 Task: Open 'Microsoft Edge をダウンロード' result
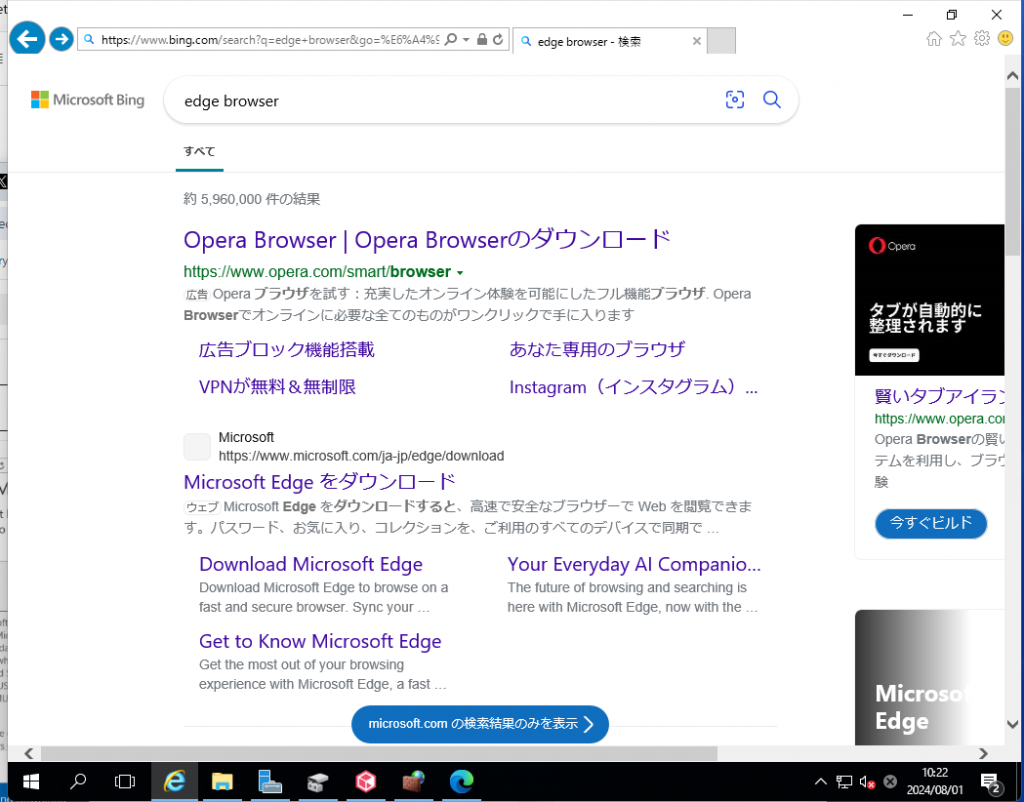click(x=319, y=482)
